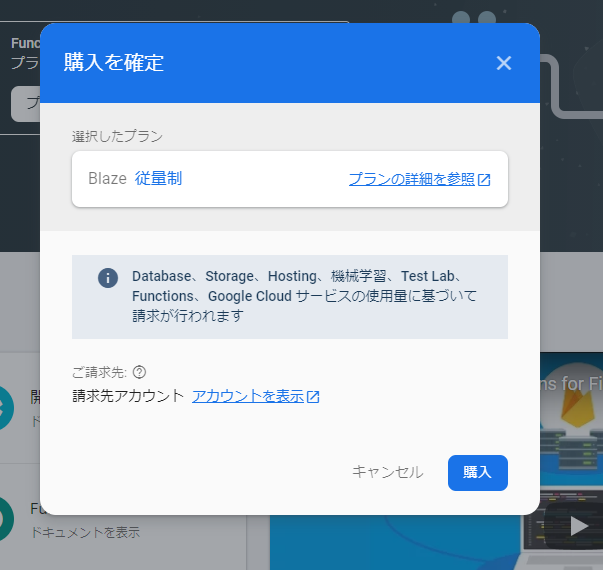Click ドキュメントを表示 in the background card
This screenshot has height=570, width=603.
tap(85, 532)
